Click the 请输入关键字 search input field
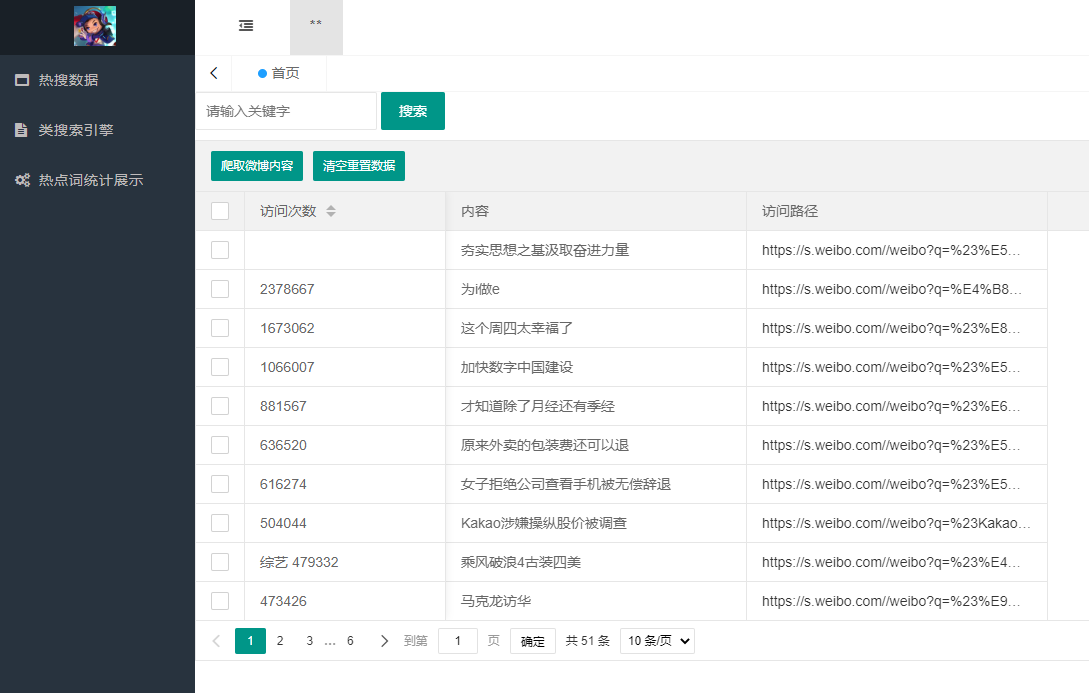 point(285,111)
